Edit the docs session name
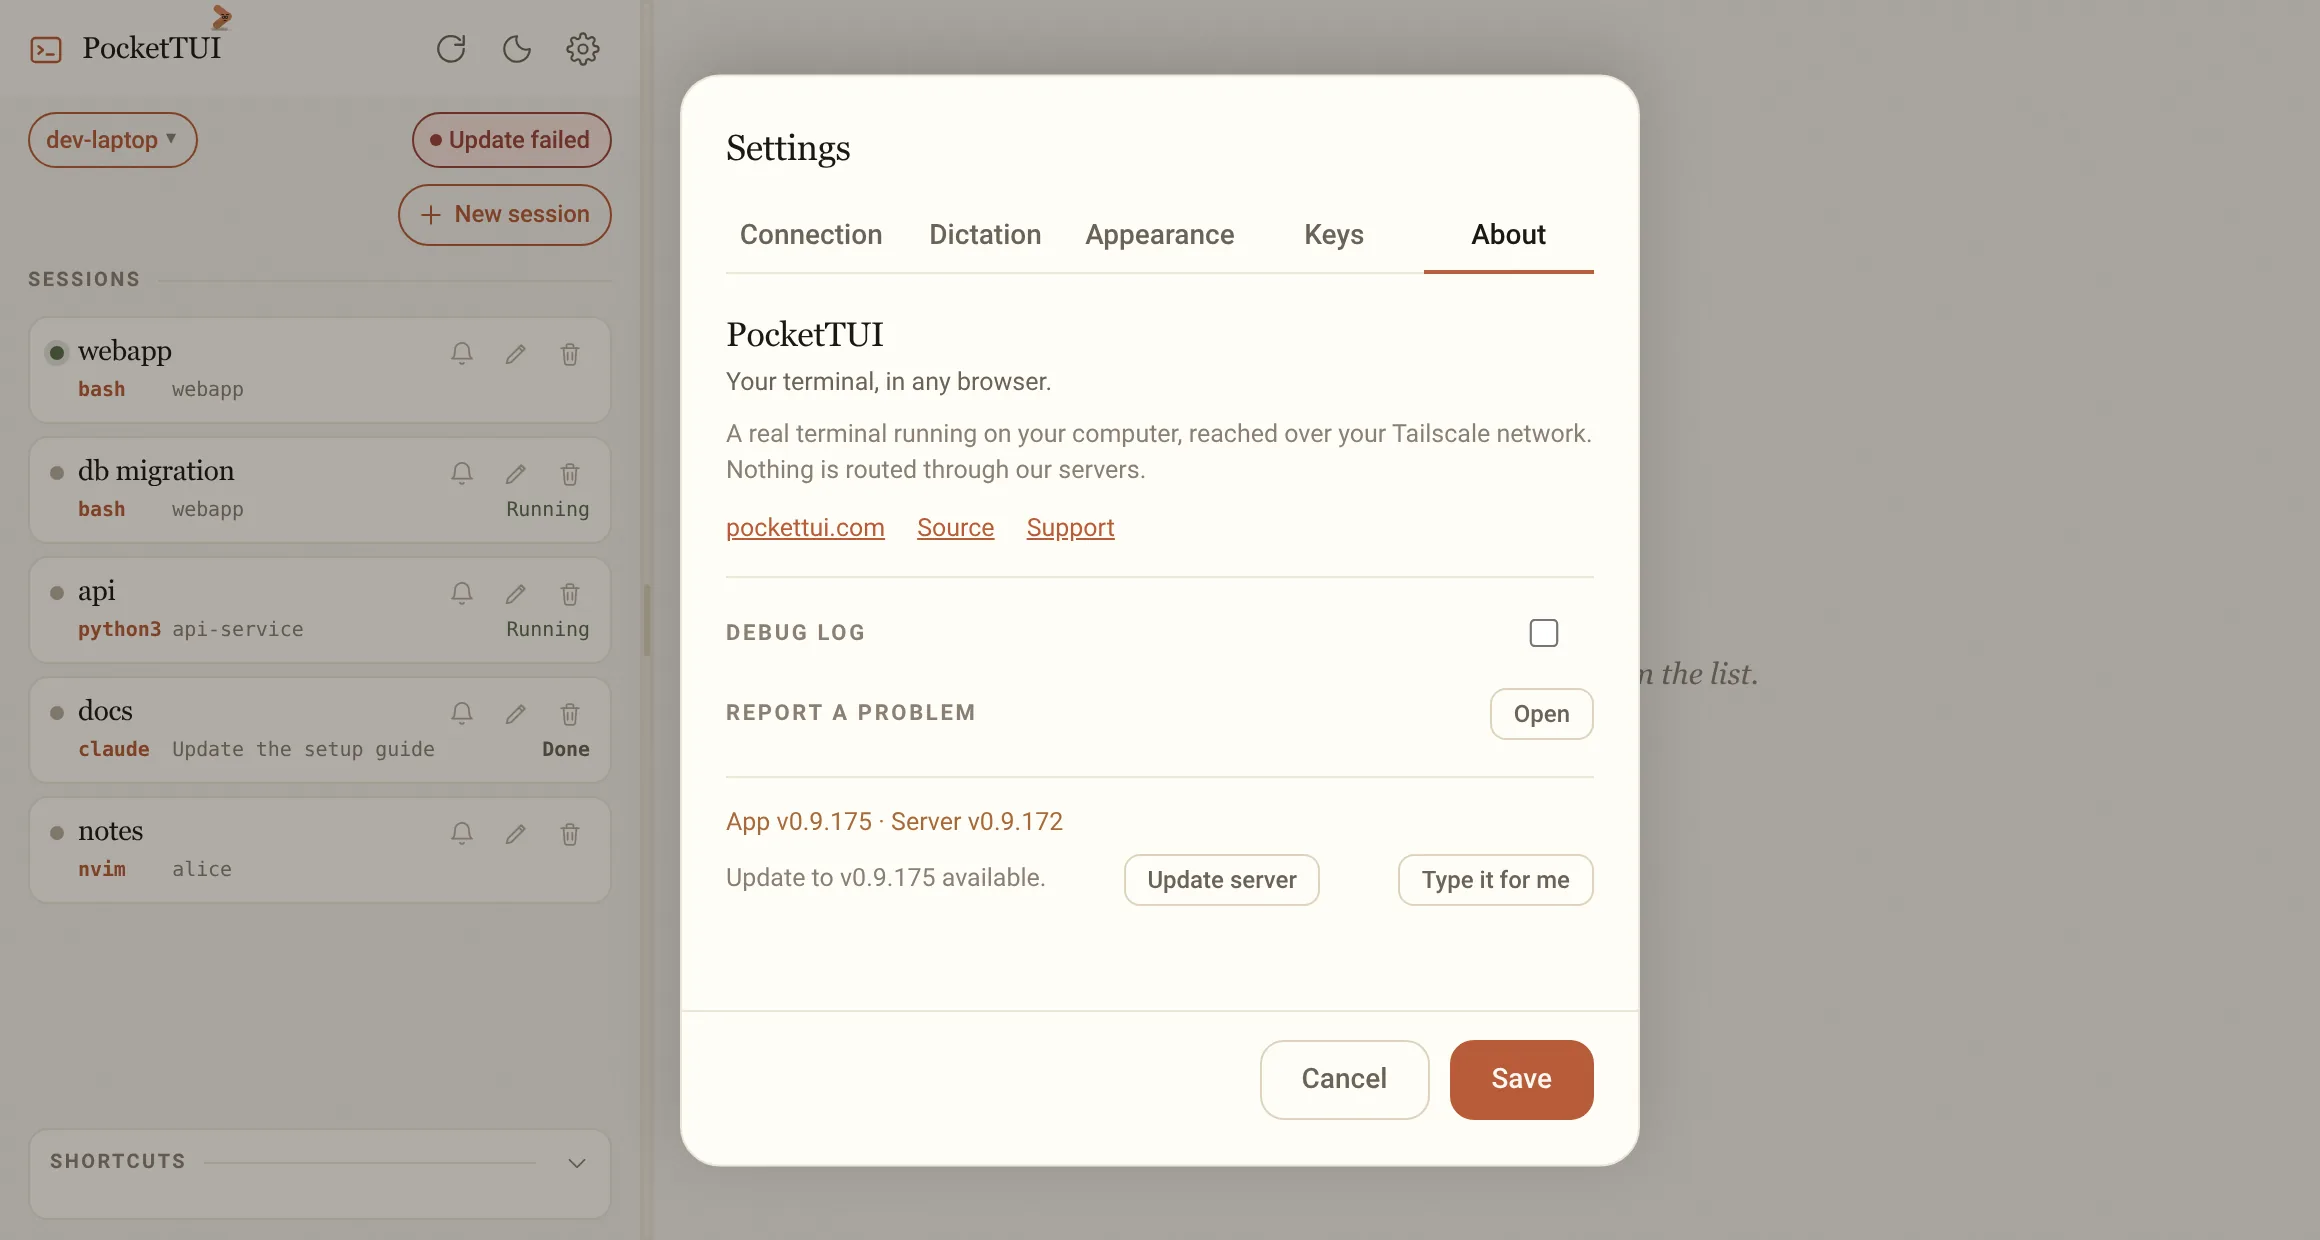 (x=516, y=713)
